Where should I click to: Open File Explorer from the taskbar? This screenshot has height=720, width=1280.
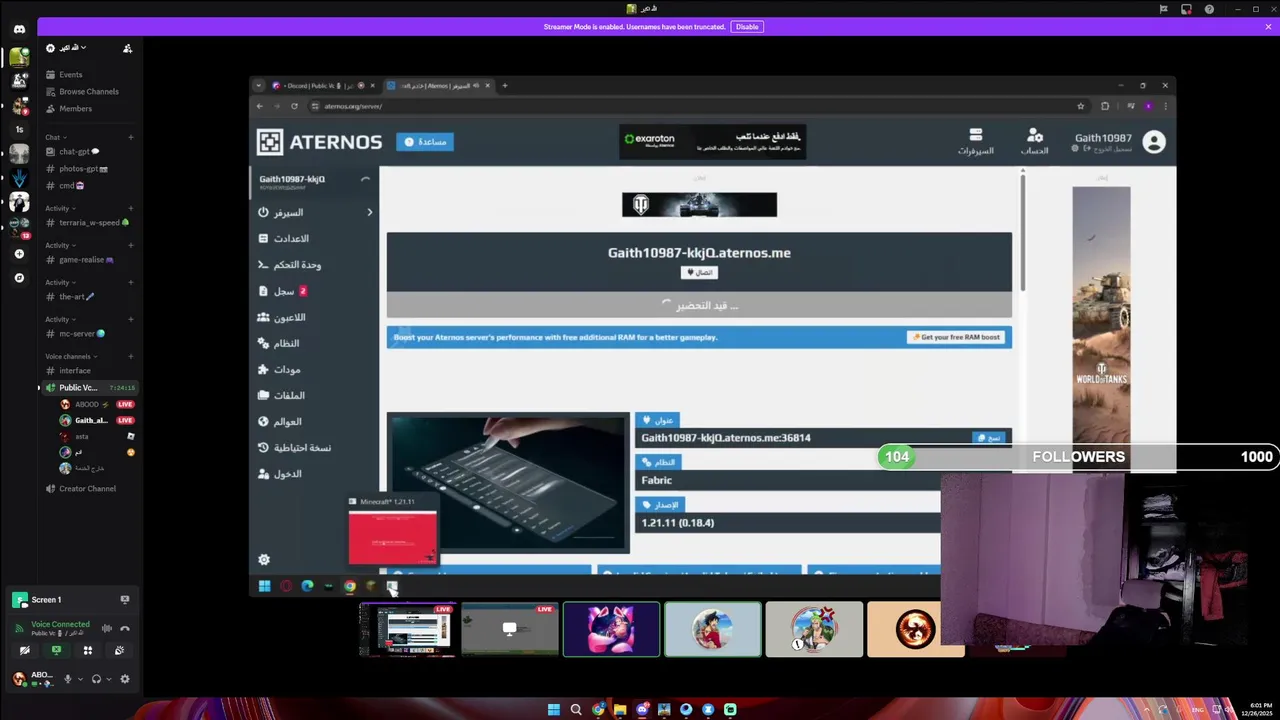pyautogui.click(x=620, y=710)
